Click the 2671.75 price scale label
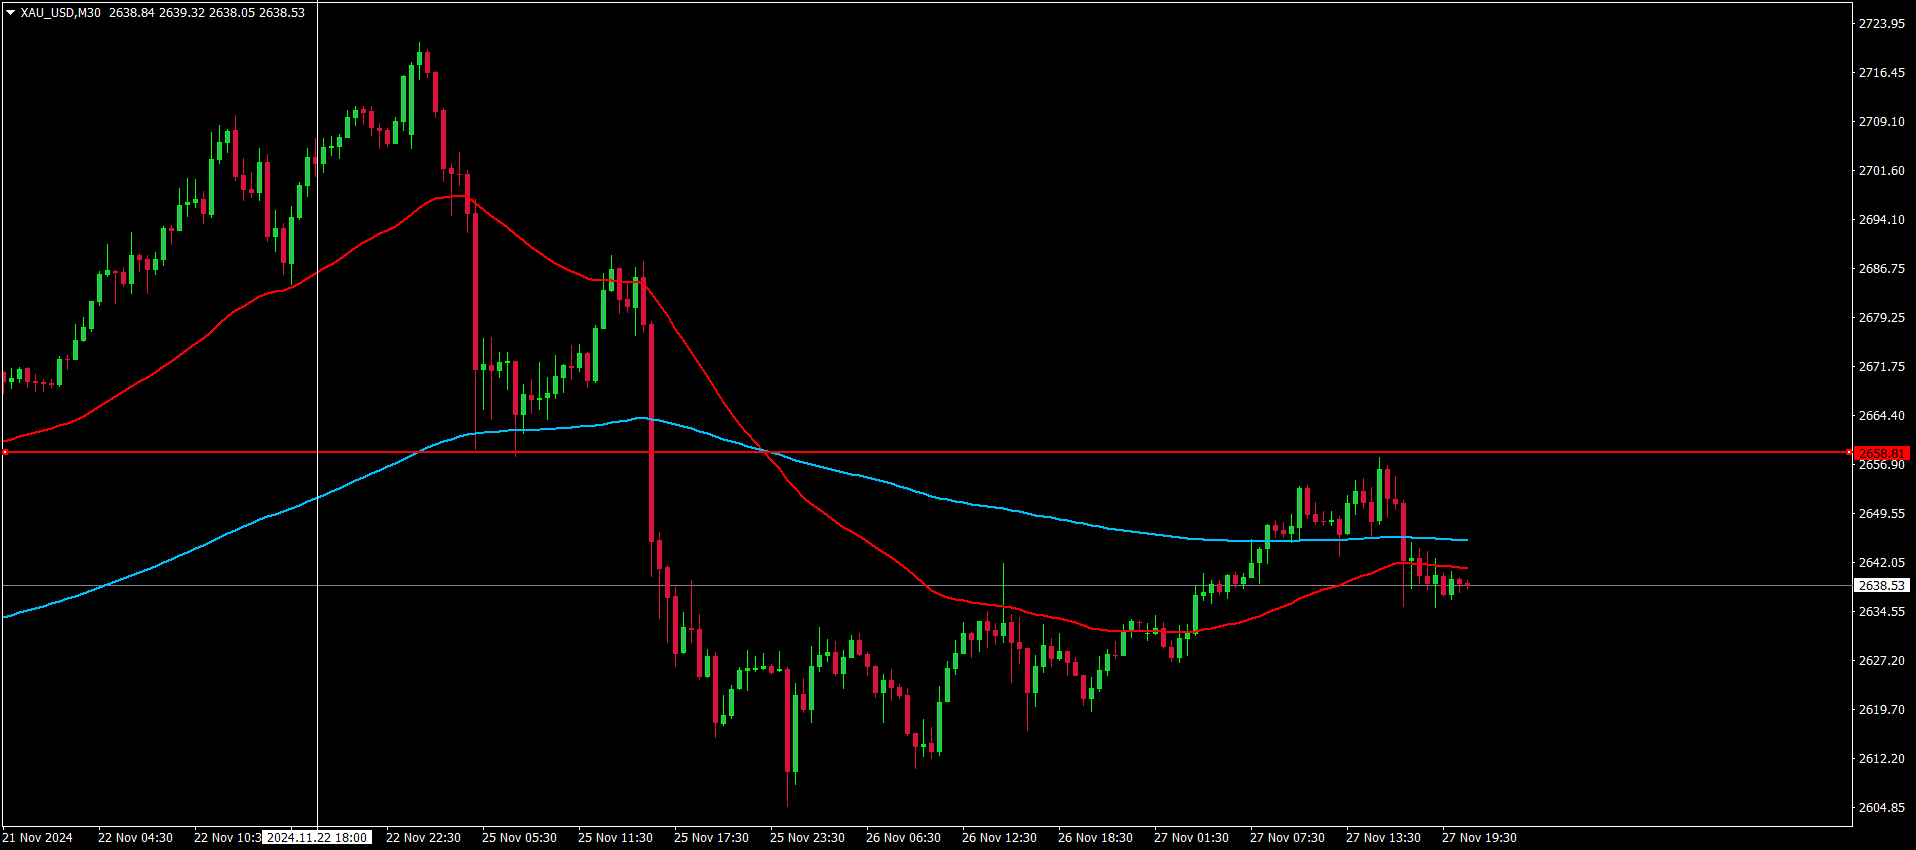Screen dimensions: 1916x850 1881,367
